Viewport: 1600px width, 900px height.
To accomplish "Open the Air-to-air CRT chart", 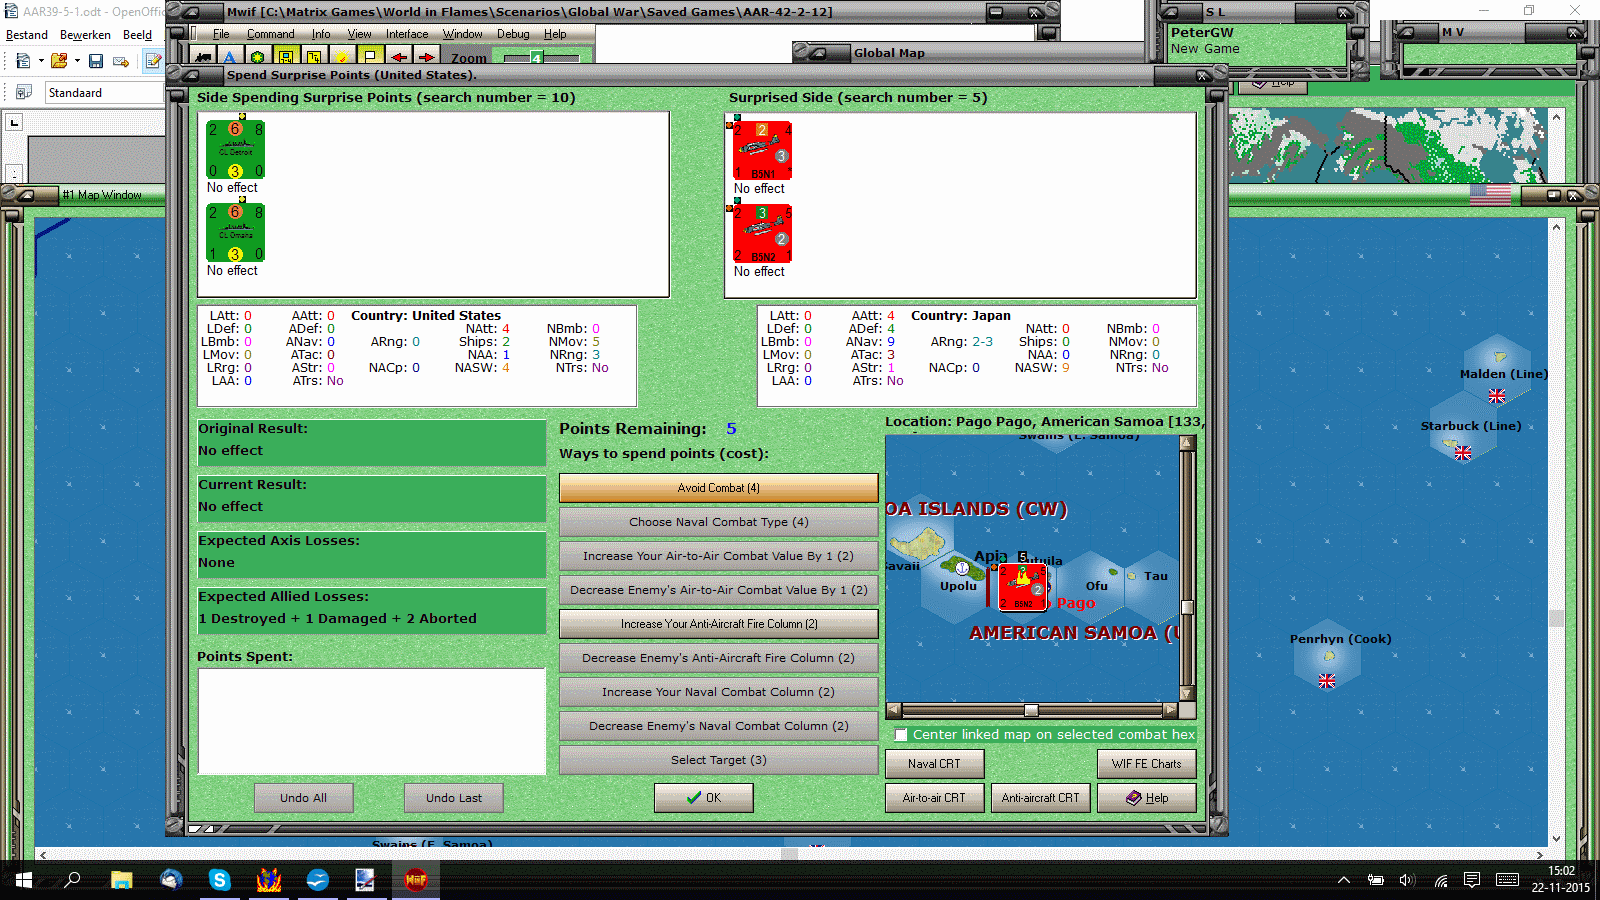I will point(935,798).
